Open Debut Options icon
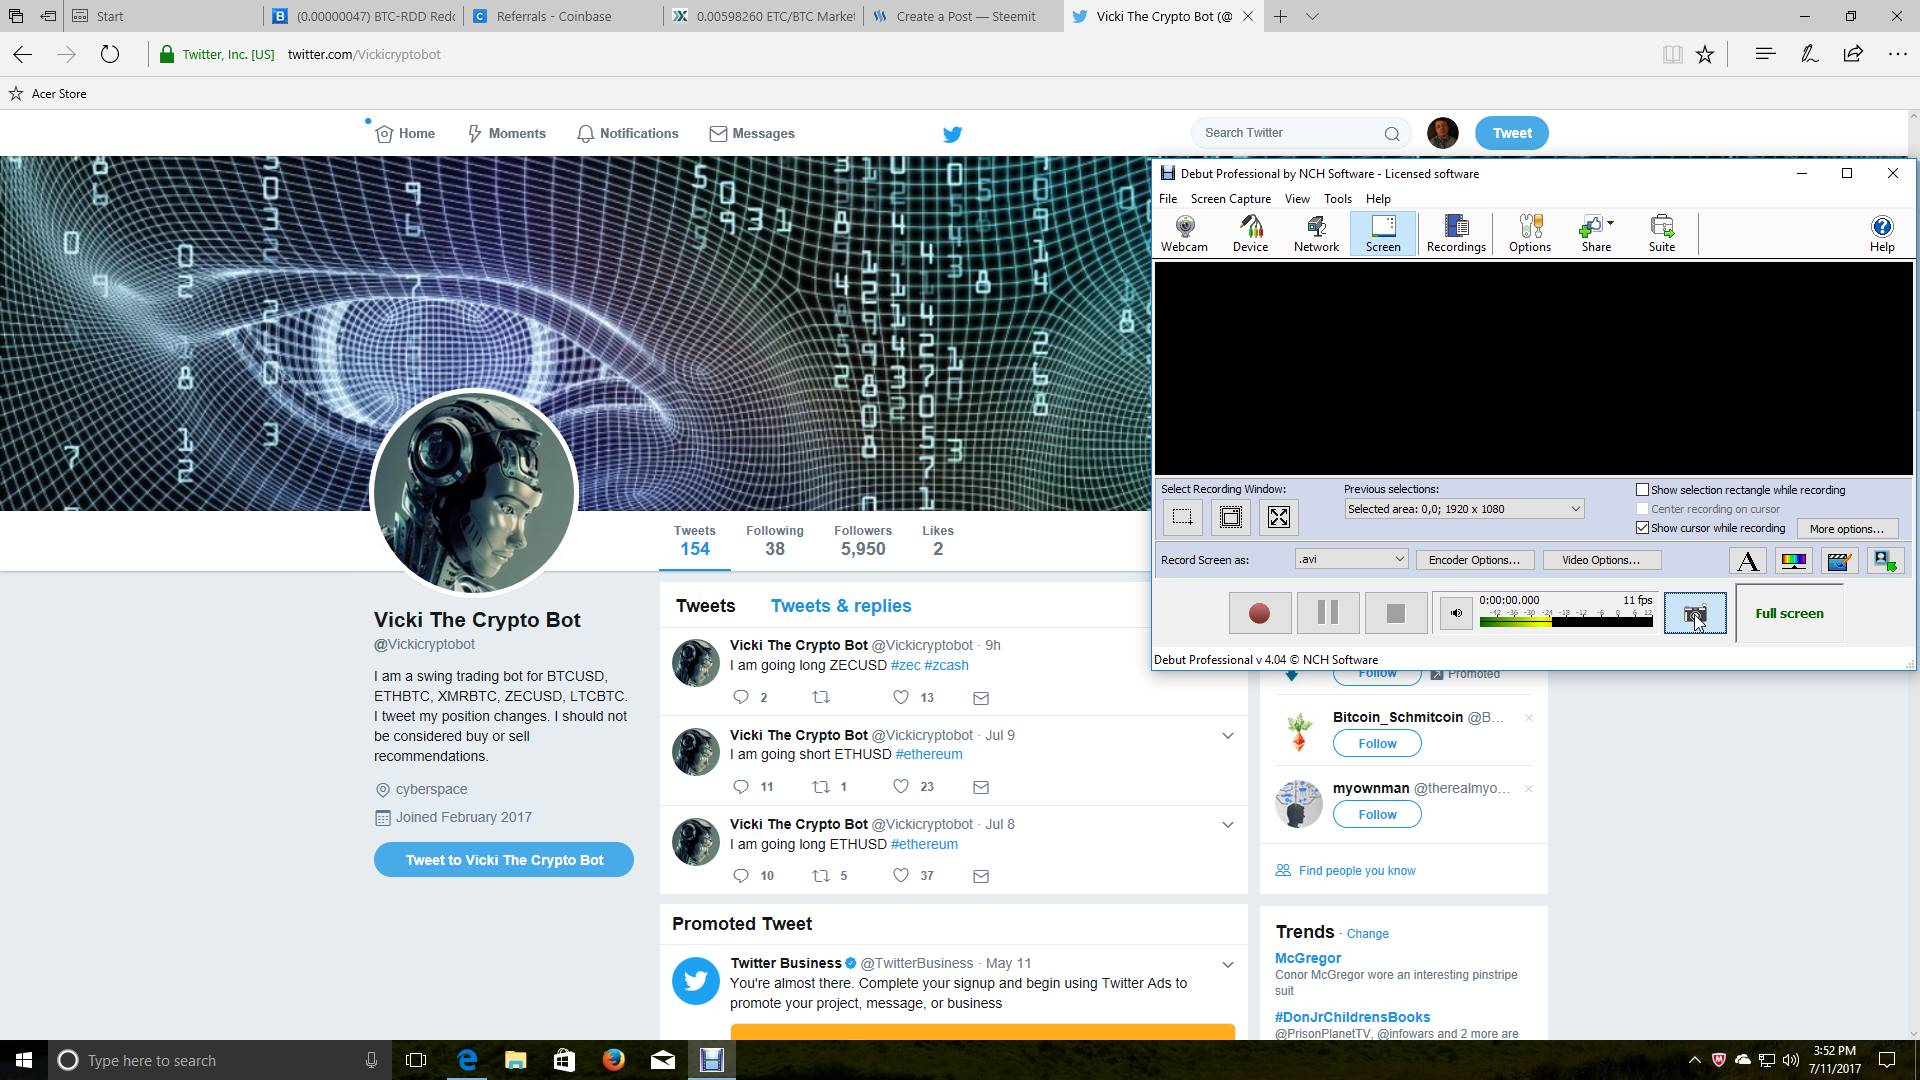 [1530, 234]
